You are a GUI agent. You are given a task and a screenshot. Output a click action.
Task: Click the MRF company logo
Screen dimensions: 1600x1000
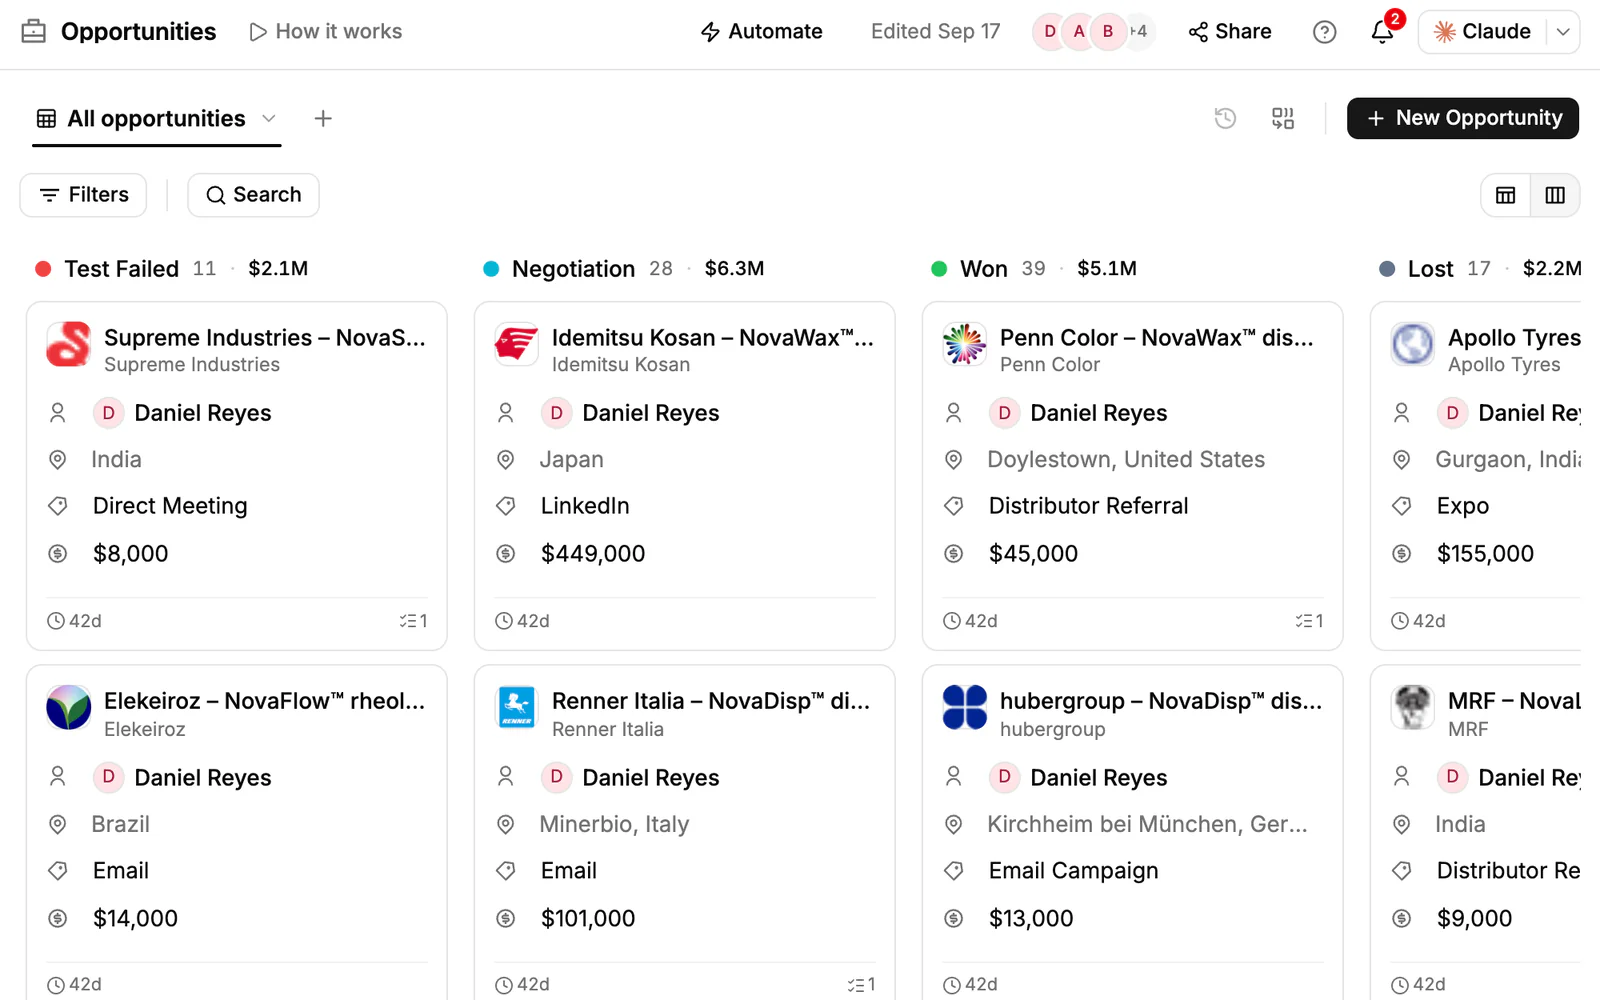coord(1413,708)
